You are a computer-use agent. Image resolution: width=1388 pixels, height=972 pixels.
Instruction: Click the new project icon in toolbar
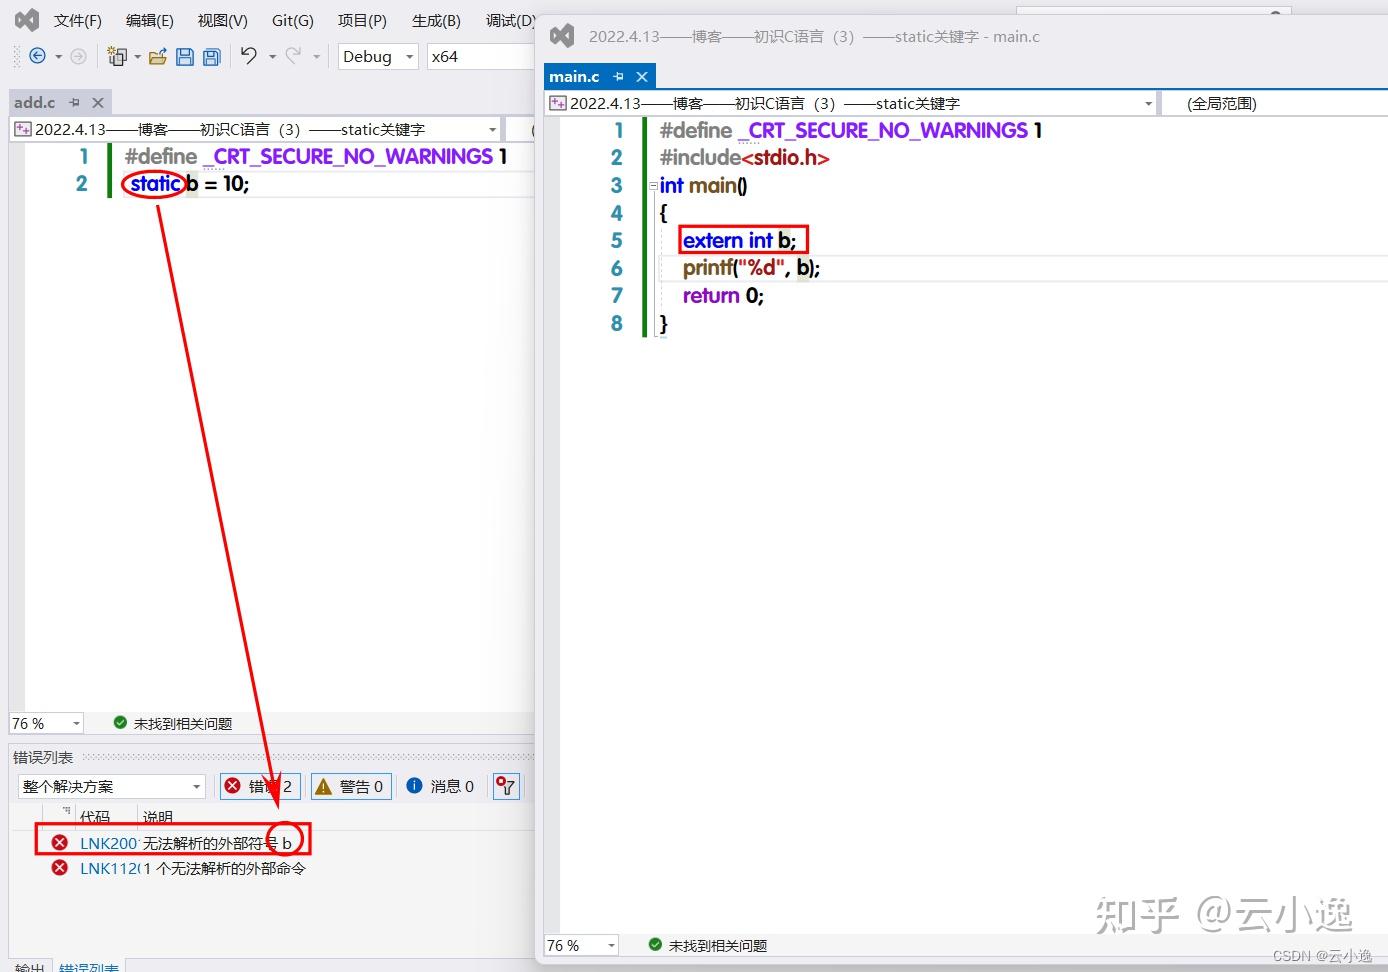117,57
